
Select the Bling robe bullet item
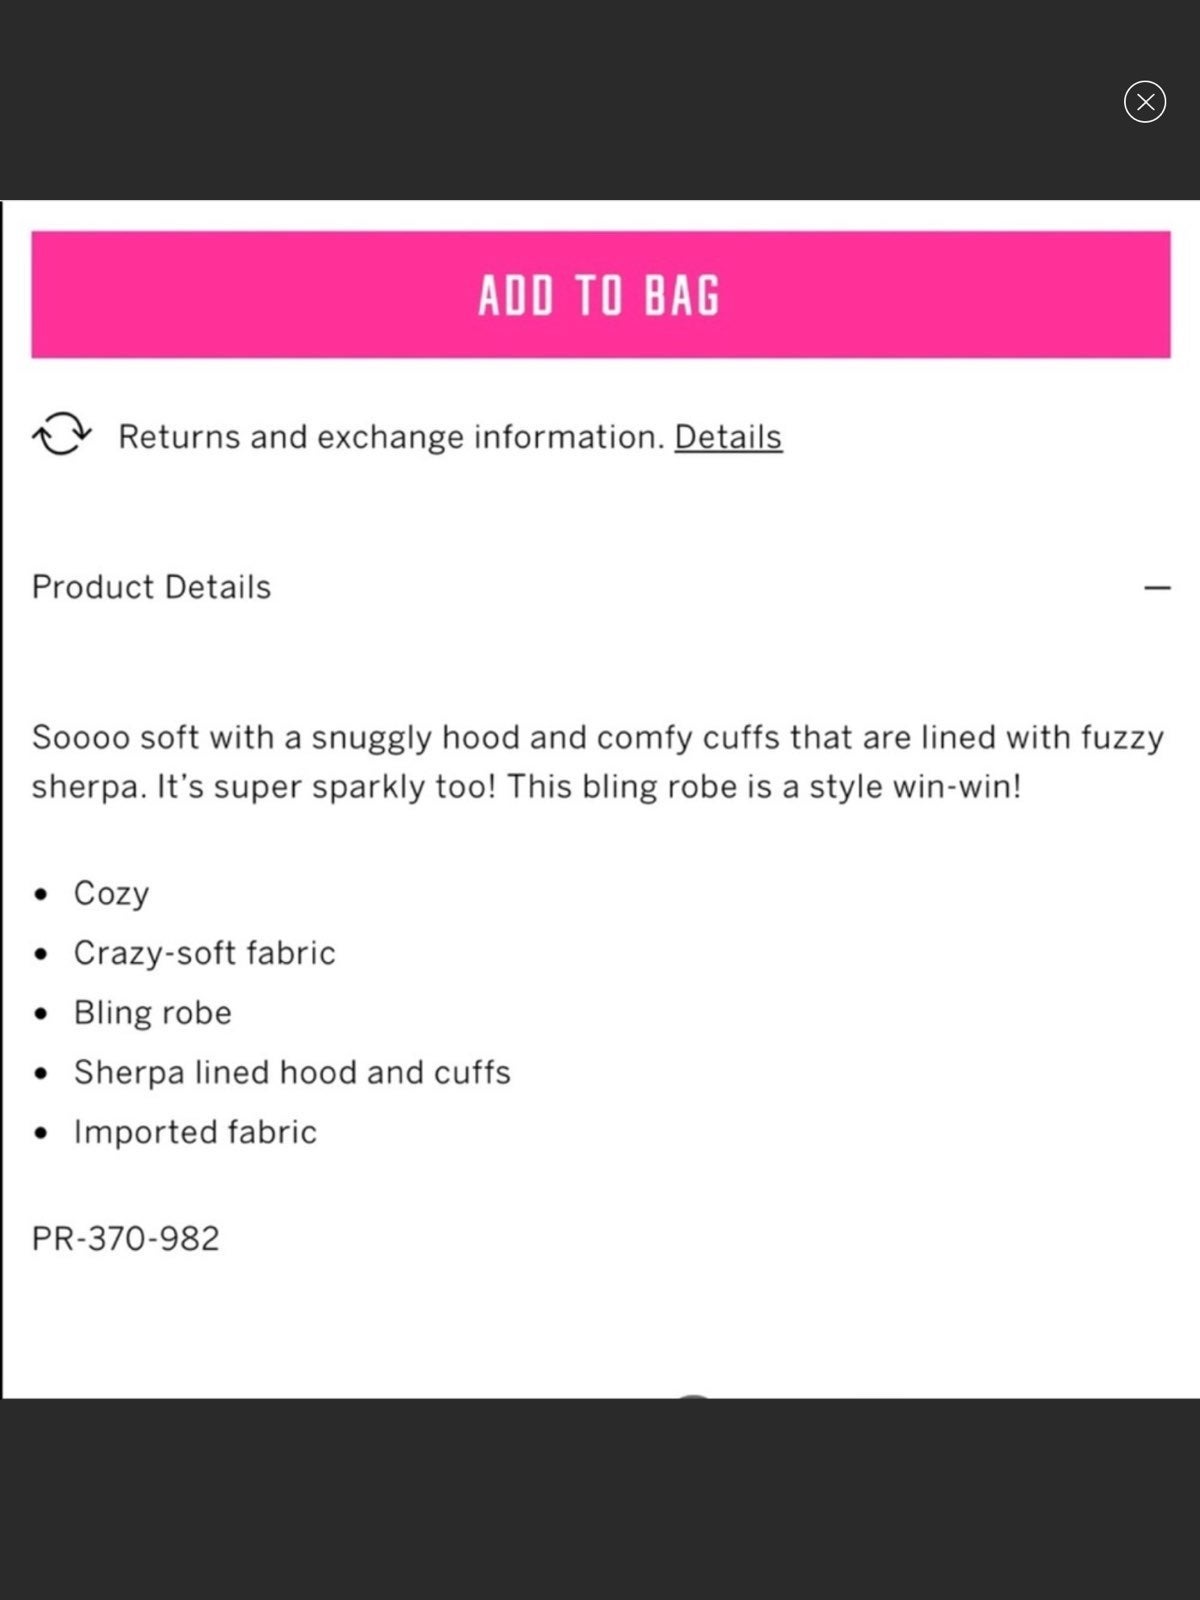pyautogui.click(x=152, y=1013)
